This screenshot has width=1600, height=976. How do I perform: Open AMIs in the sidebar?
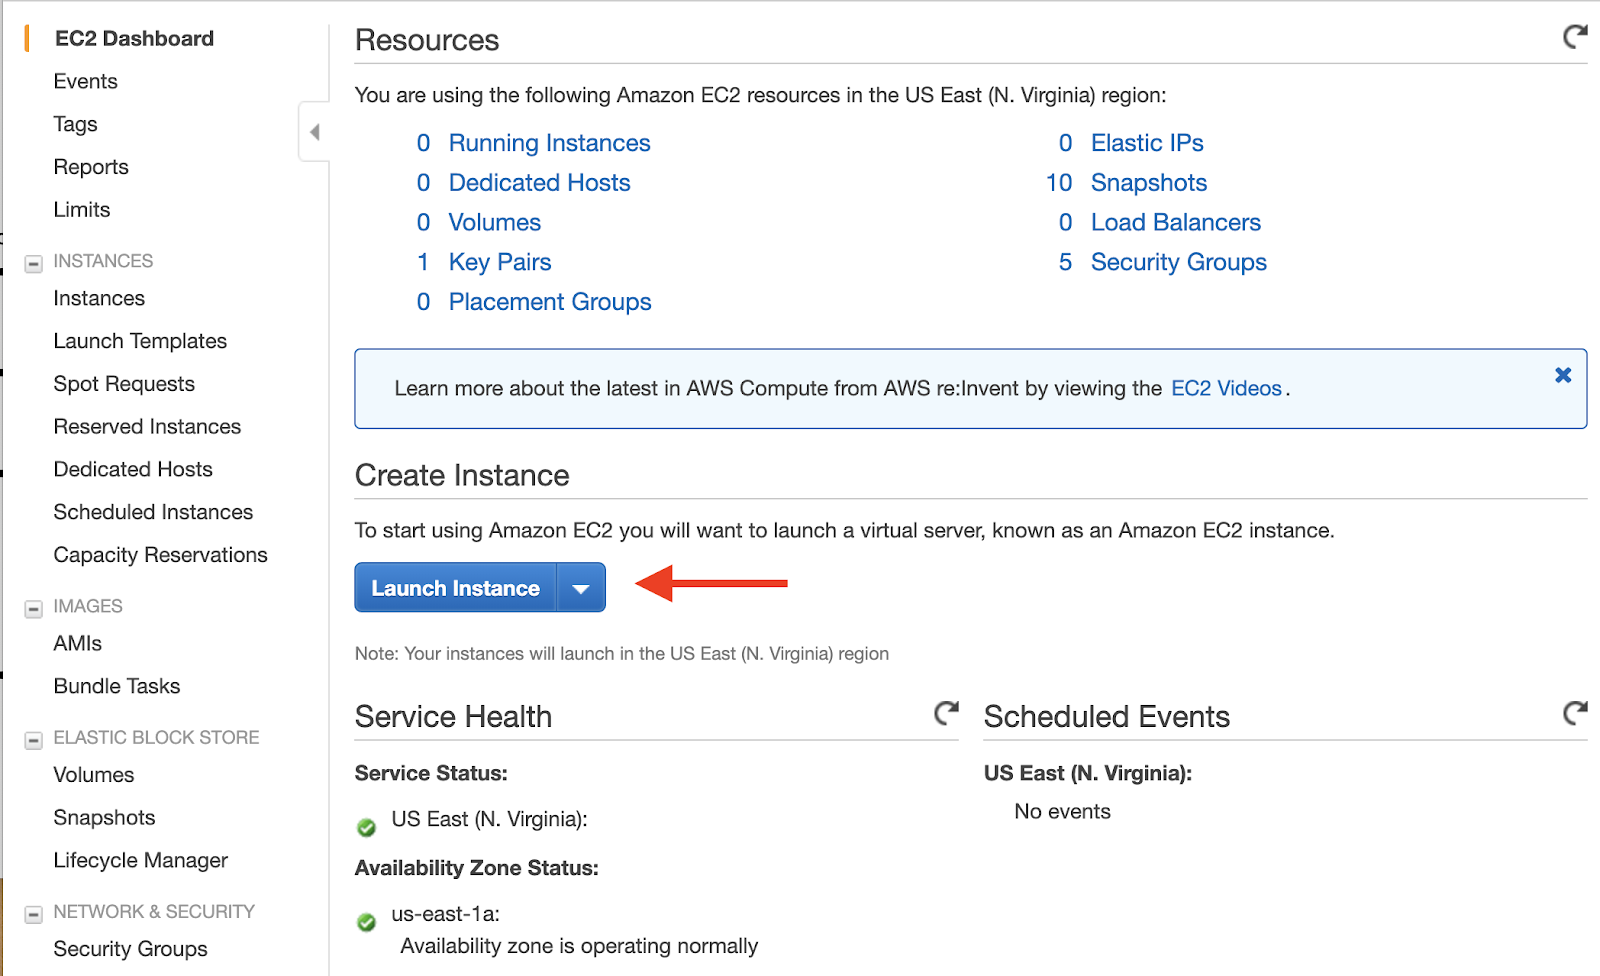tap(78, 643)
